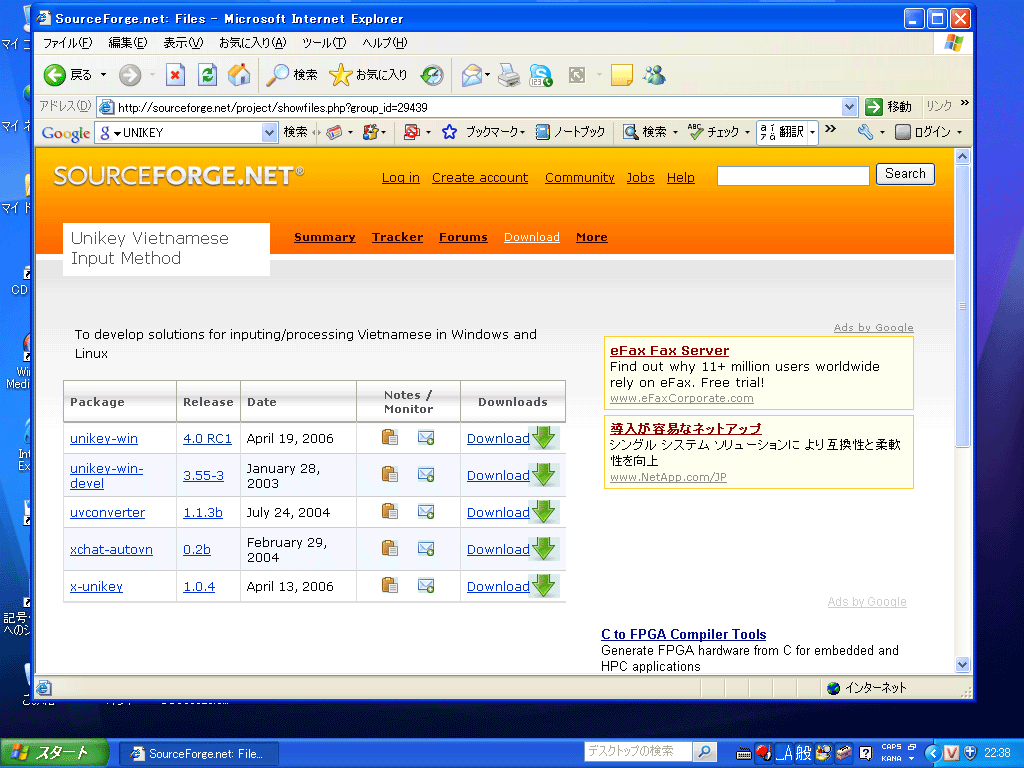
Task: Open the 編集(E) menu
Action: click(x=127, y=43)
